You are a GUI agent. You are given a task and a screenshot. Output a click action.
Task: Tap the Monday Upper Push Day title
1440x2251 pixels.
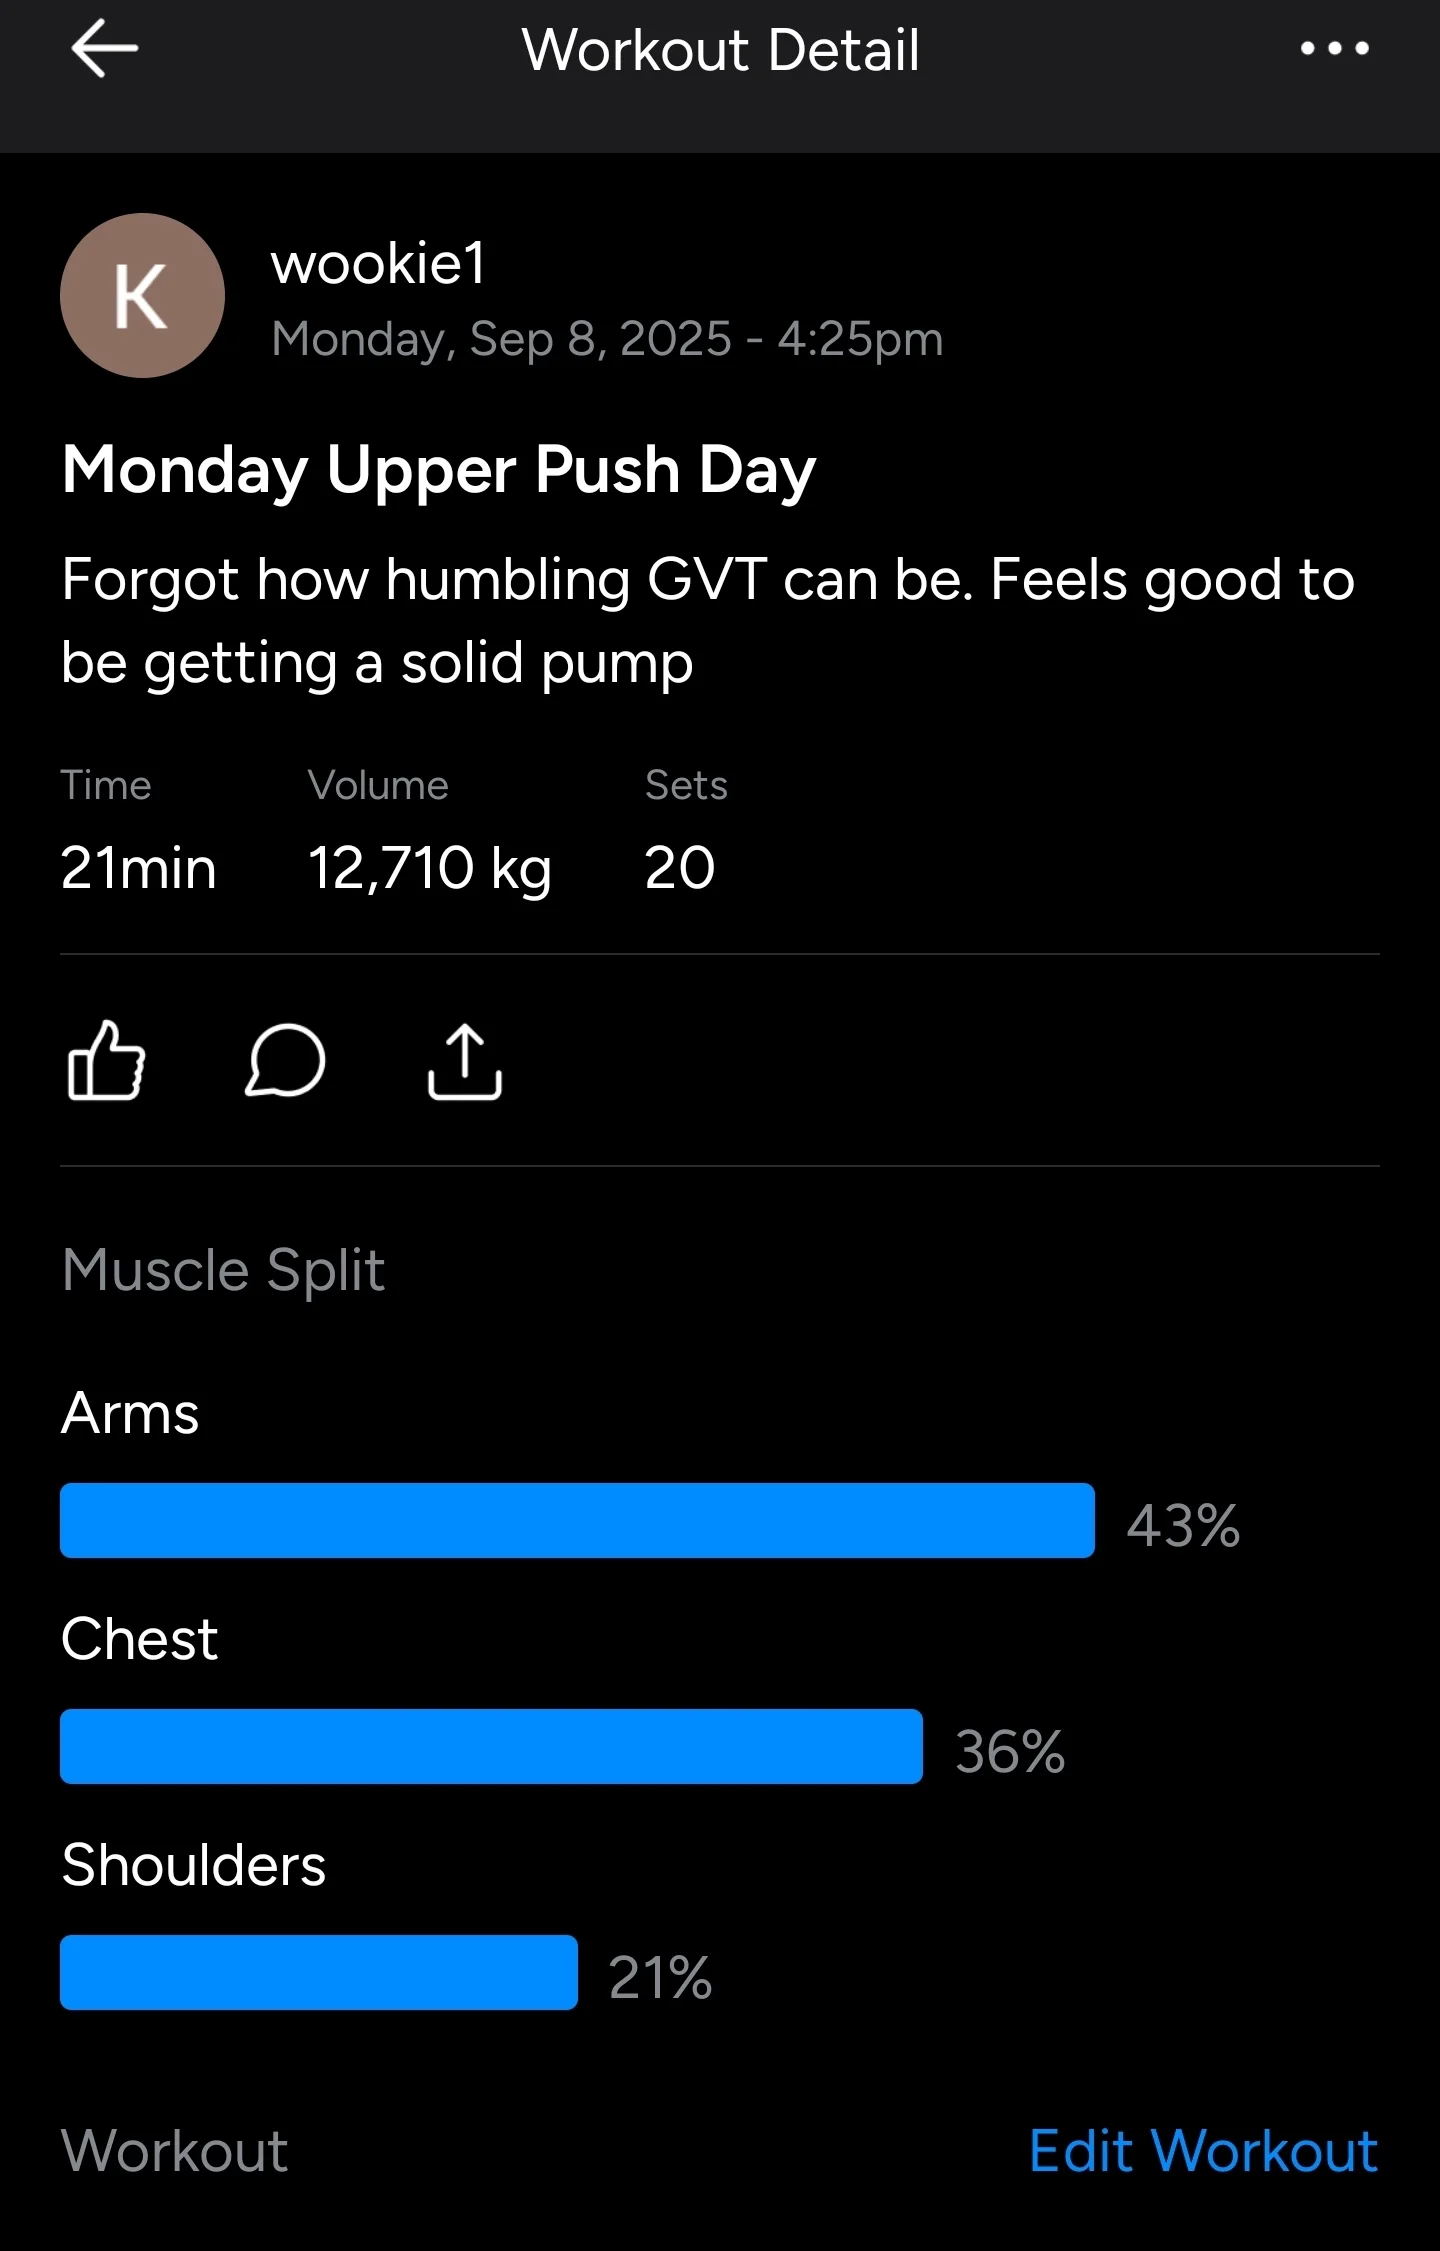click(x=439, y=471)
